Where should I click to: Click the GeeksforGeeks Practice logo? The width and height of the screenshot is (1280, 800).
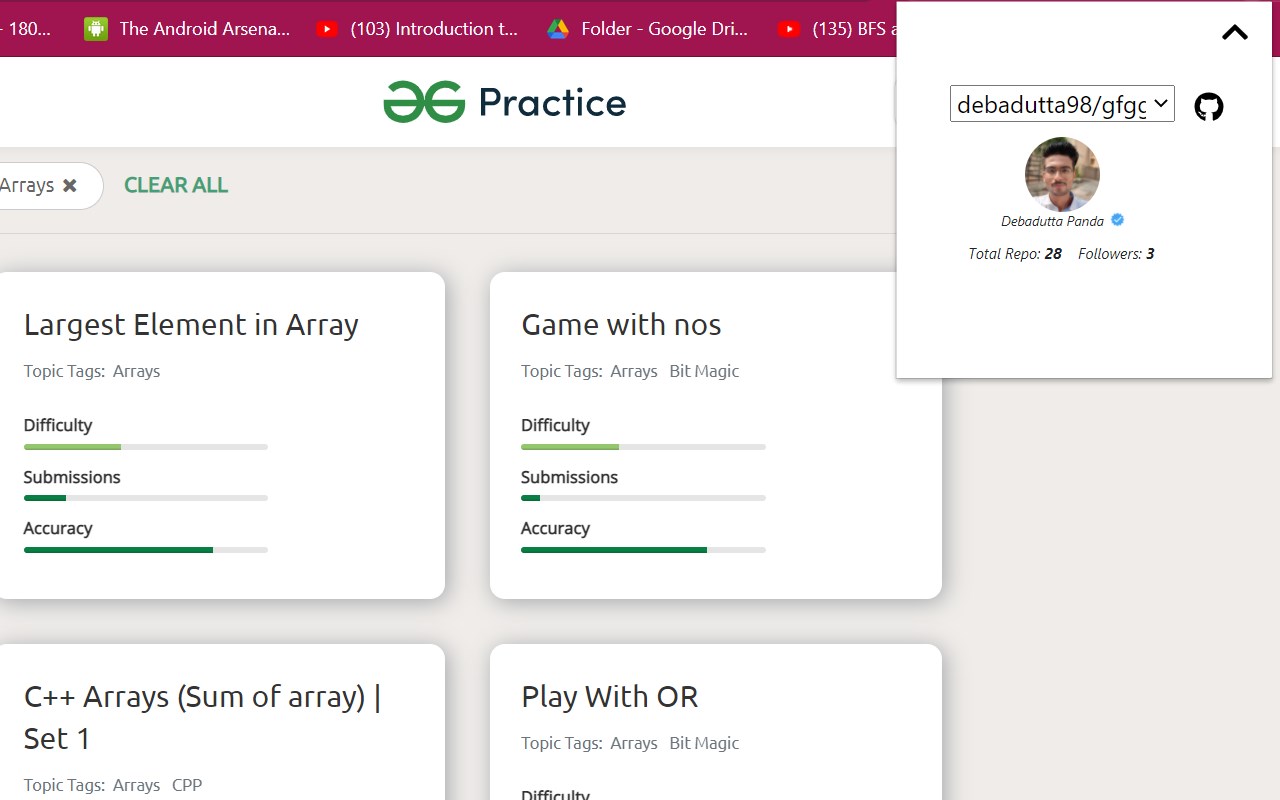coord(505,102)
